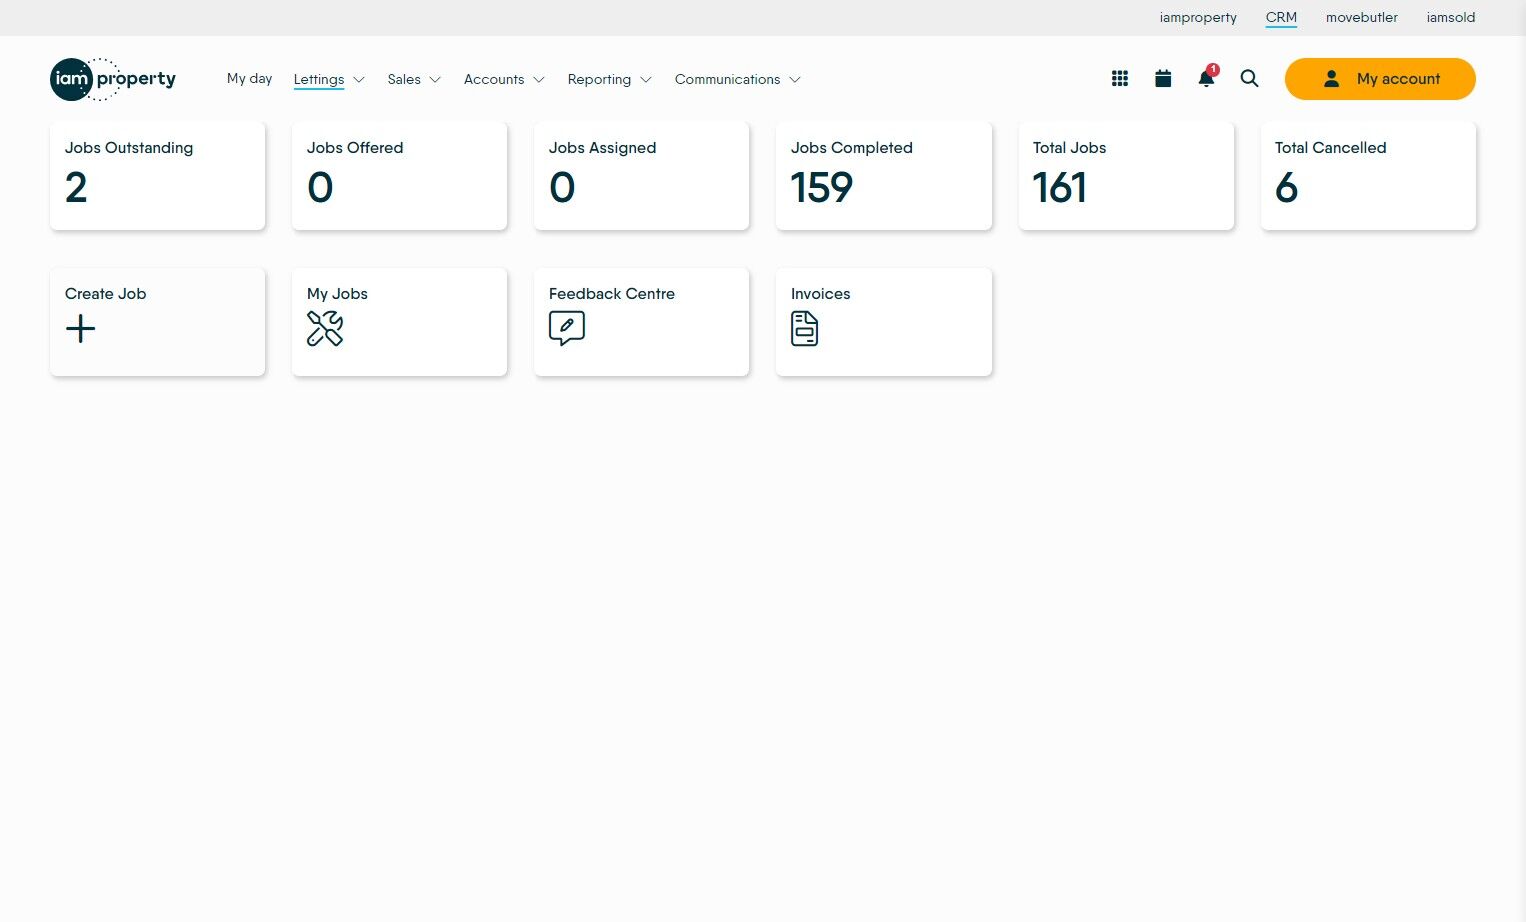This screenshot has height=922, width=1526.
Task: Follow the movebutler link
Action: click(x=1362, y=17)
